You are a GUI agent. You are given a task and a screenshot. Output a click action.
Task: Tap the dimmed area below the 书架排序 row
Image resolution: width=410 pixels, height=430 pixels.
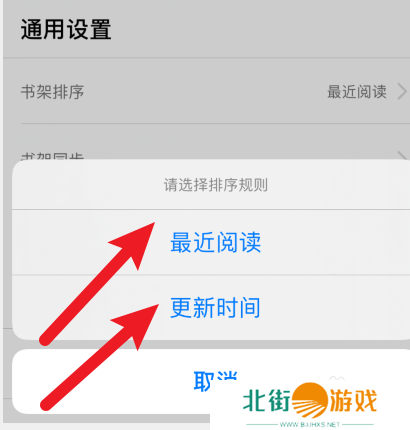[x=207, y=140]
